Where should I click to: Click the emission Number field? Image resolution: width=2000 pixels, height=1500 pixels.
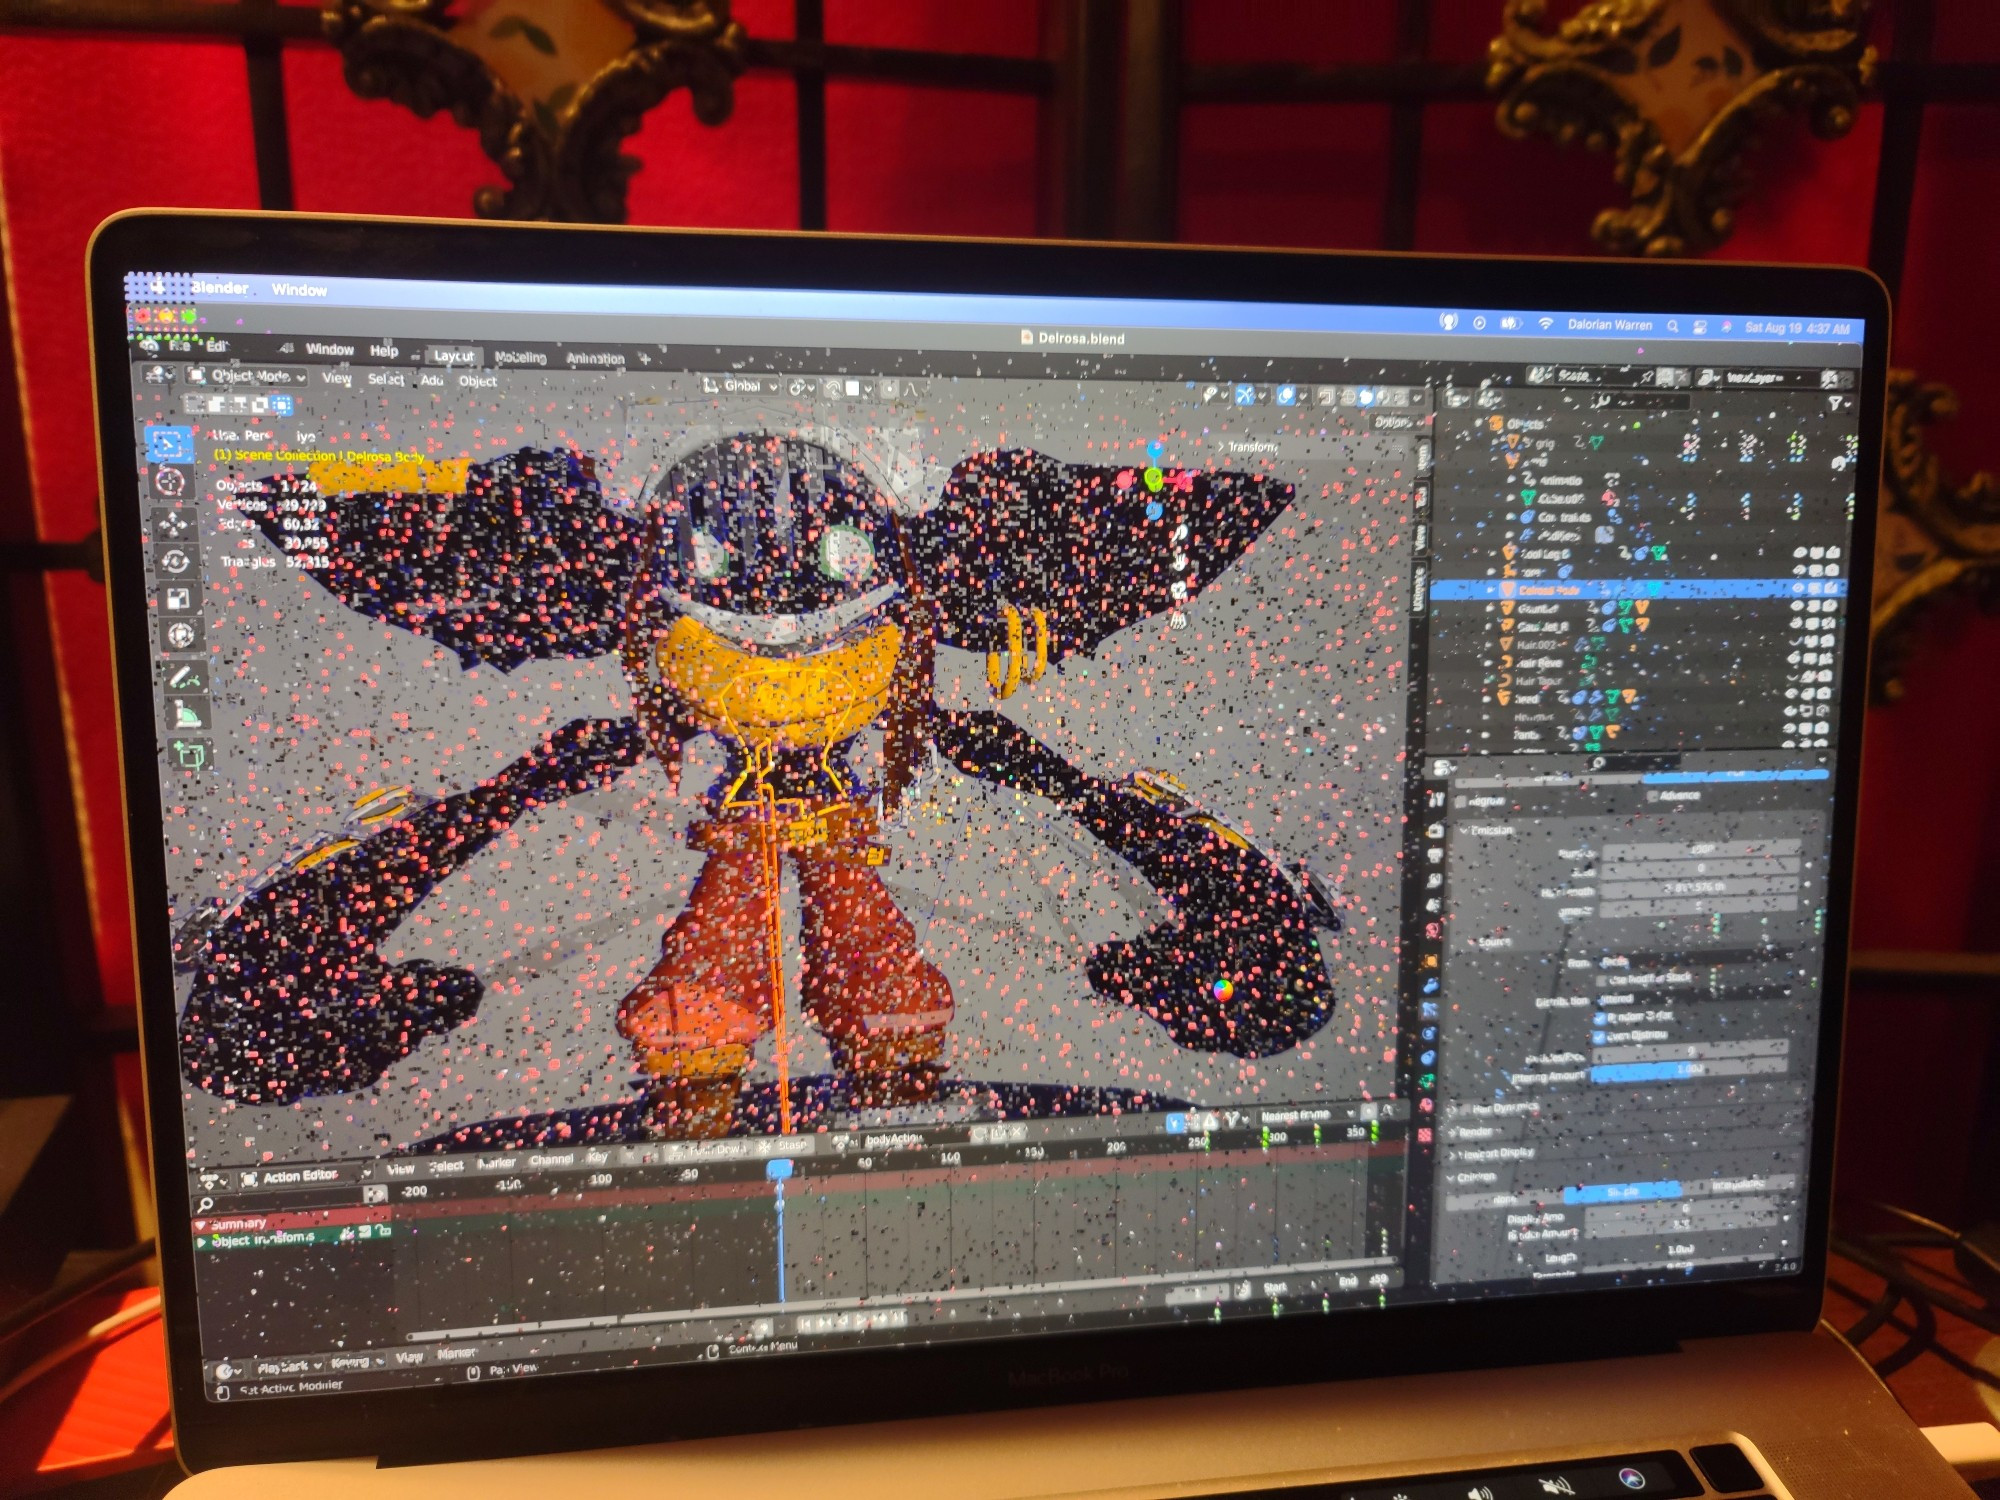point(1701,850)
